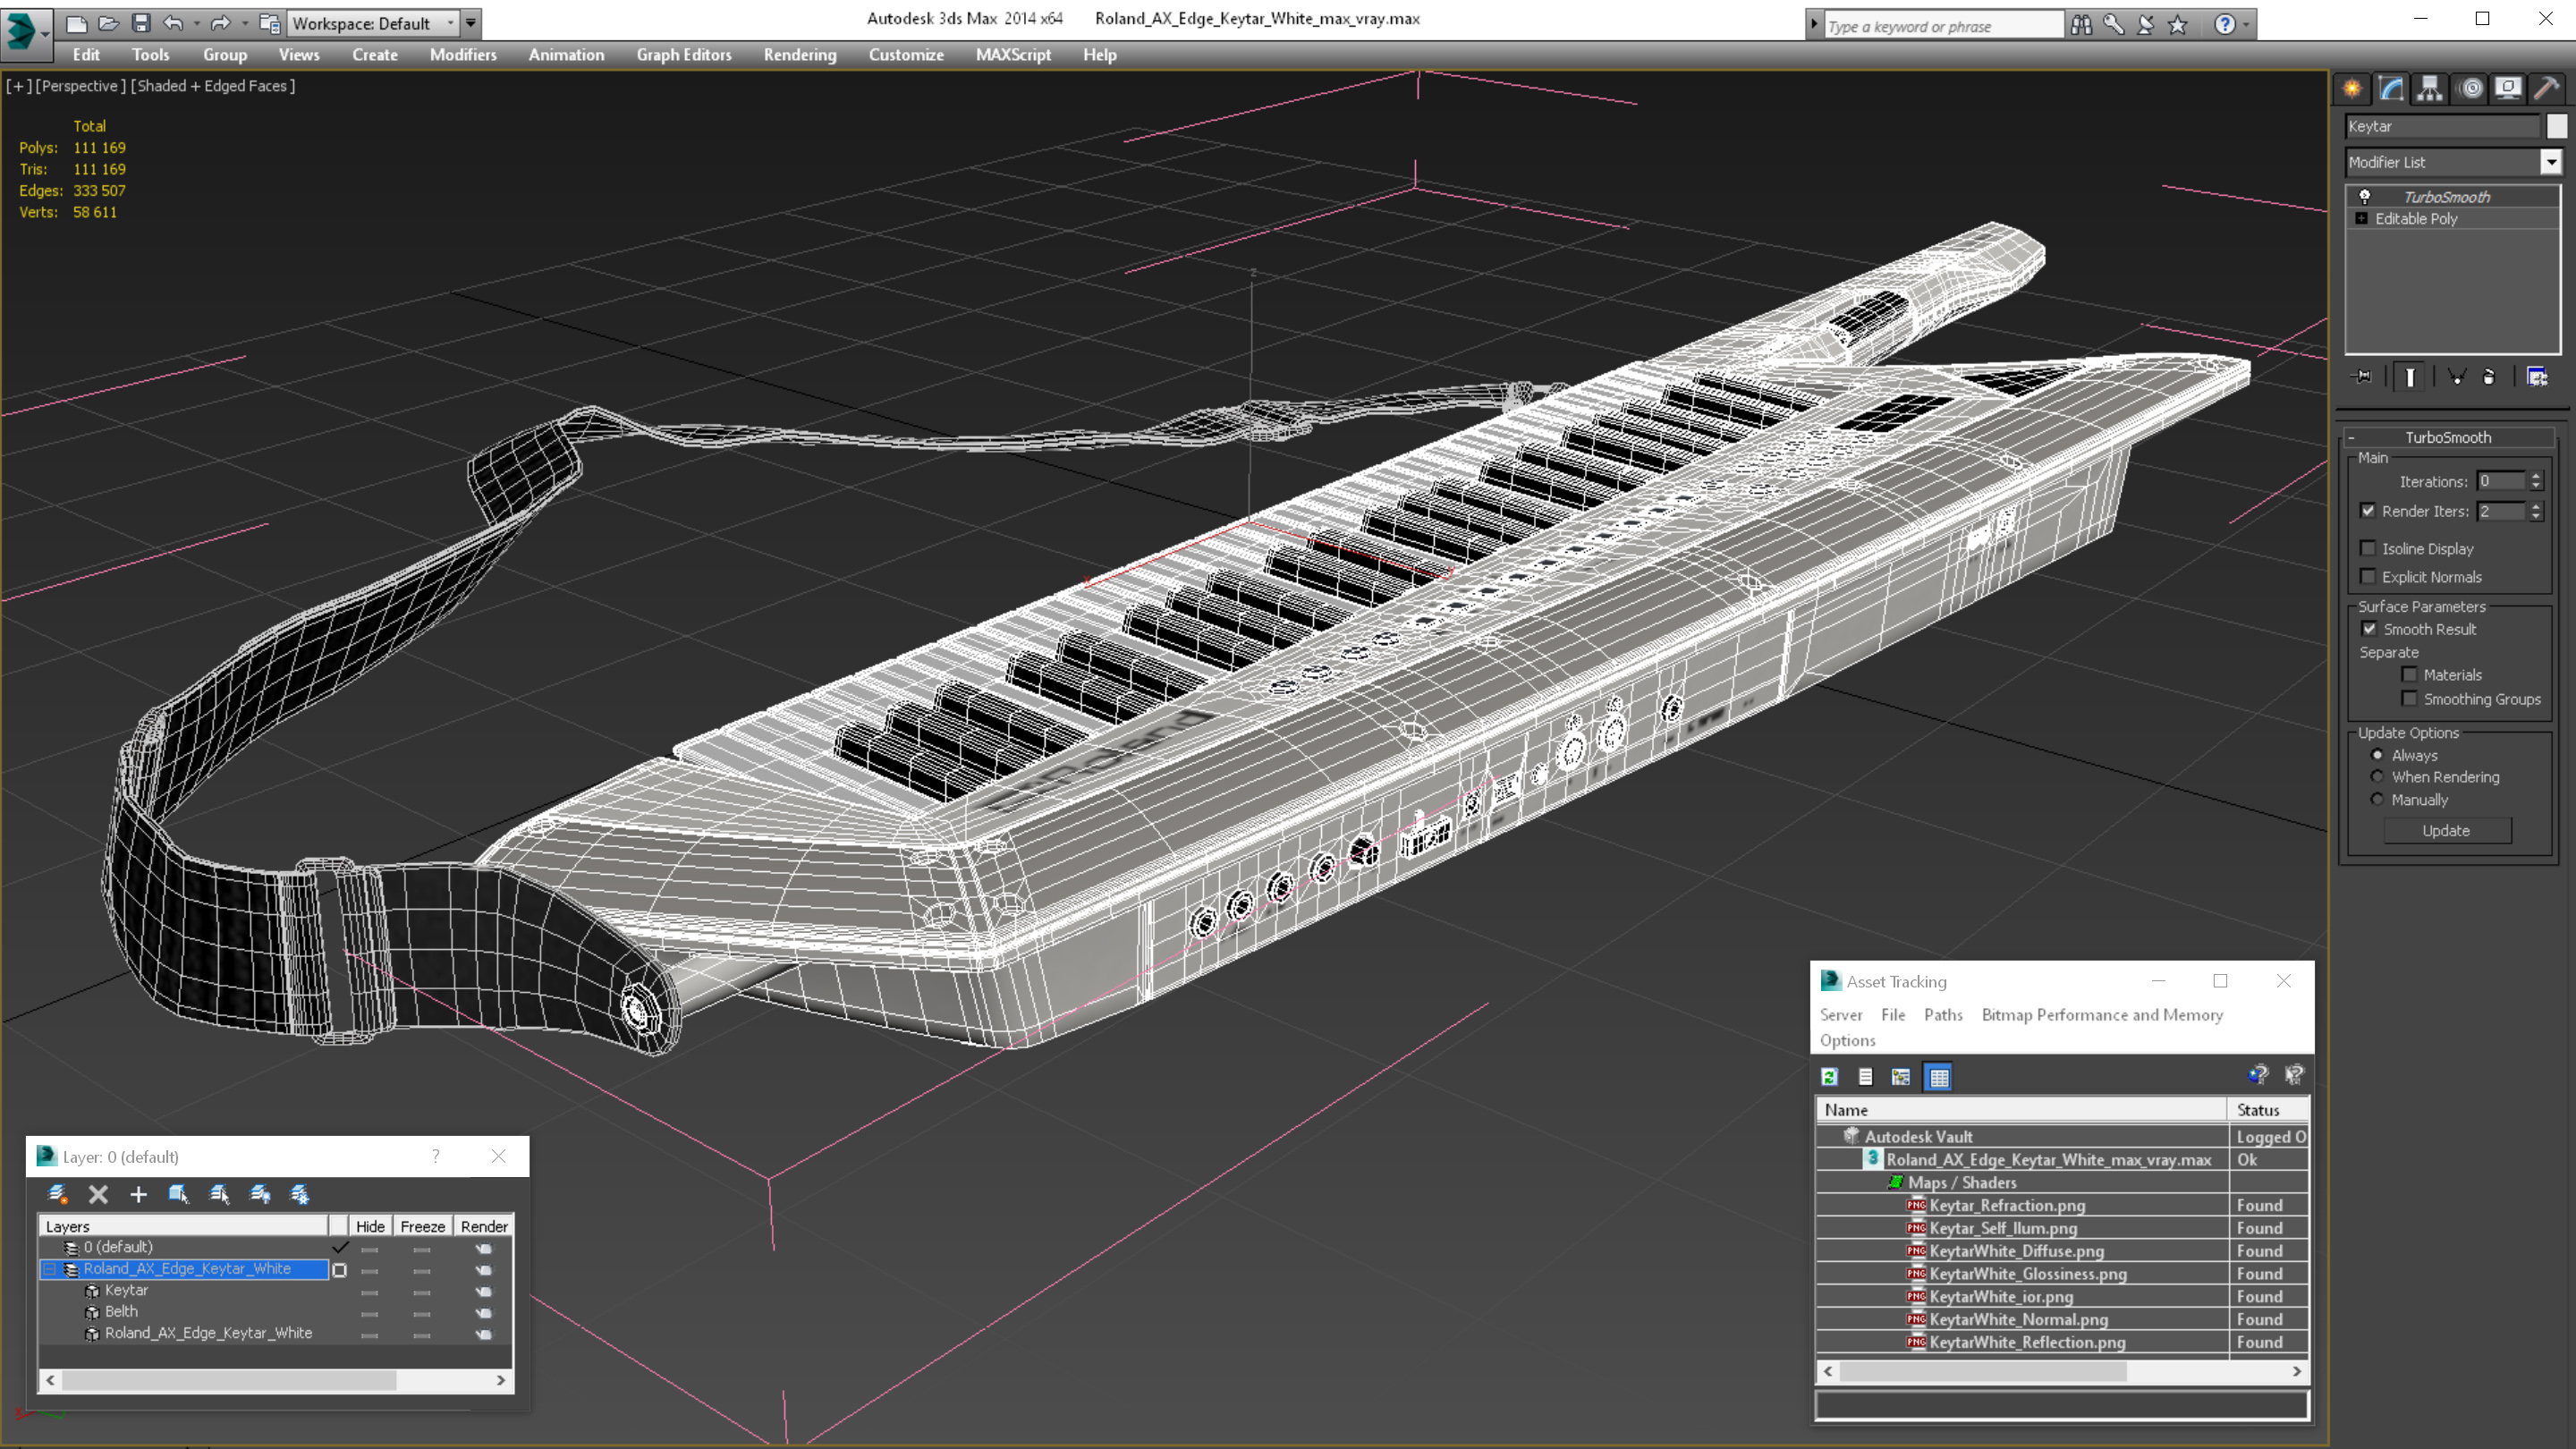Click Shaded + Edged Faces viewport label
The image size is (2576, 1449).
(x=215, y=86)
